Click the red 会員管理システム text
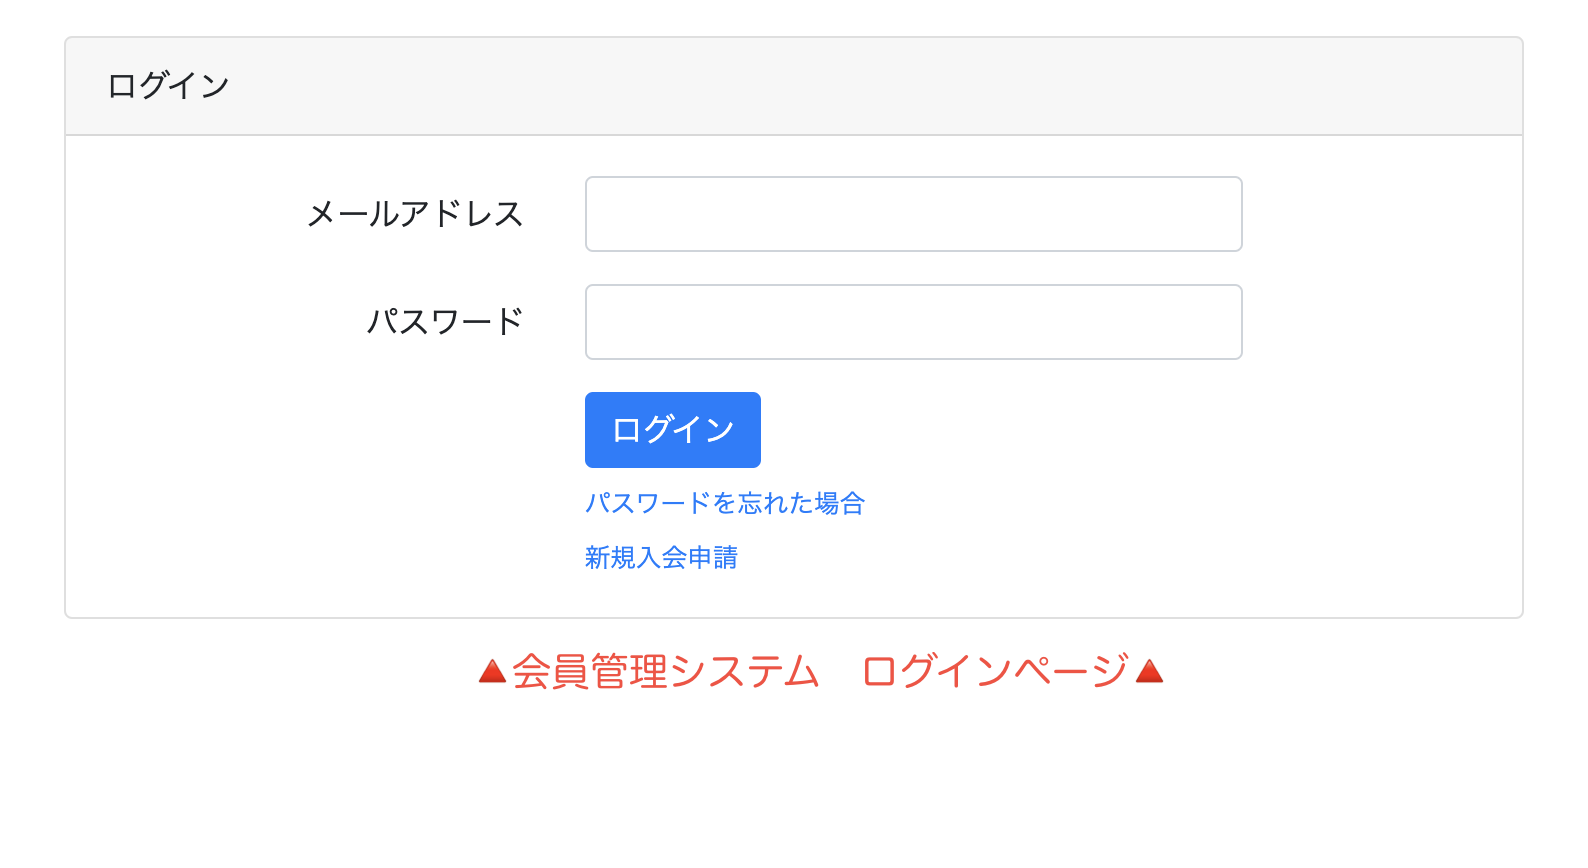 [x=666, y=671]
